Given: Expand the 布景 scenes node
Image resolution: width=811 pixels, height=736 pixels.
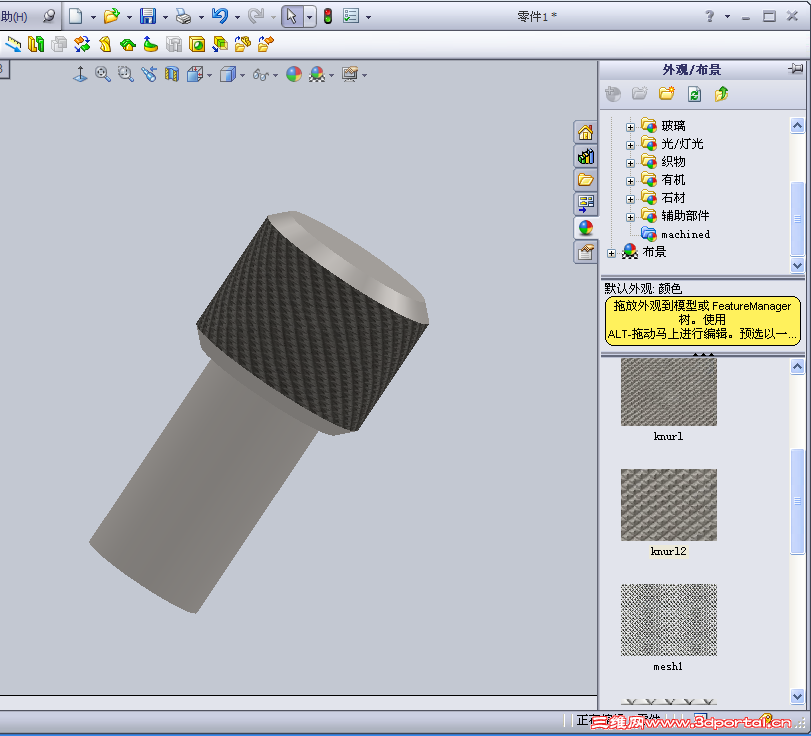Looking at the screenshot, I should click(611, 253).
